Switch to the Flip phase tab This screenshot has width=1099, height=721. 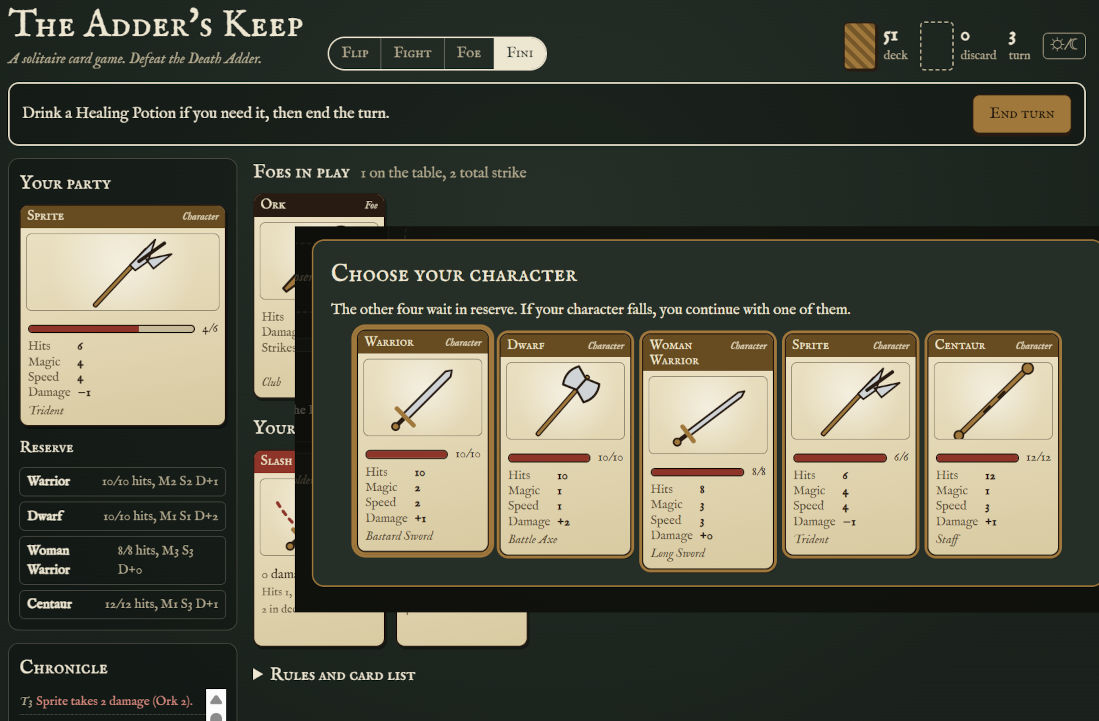355,53
